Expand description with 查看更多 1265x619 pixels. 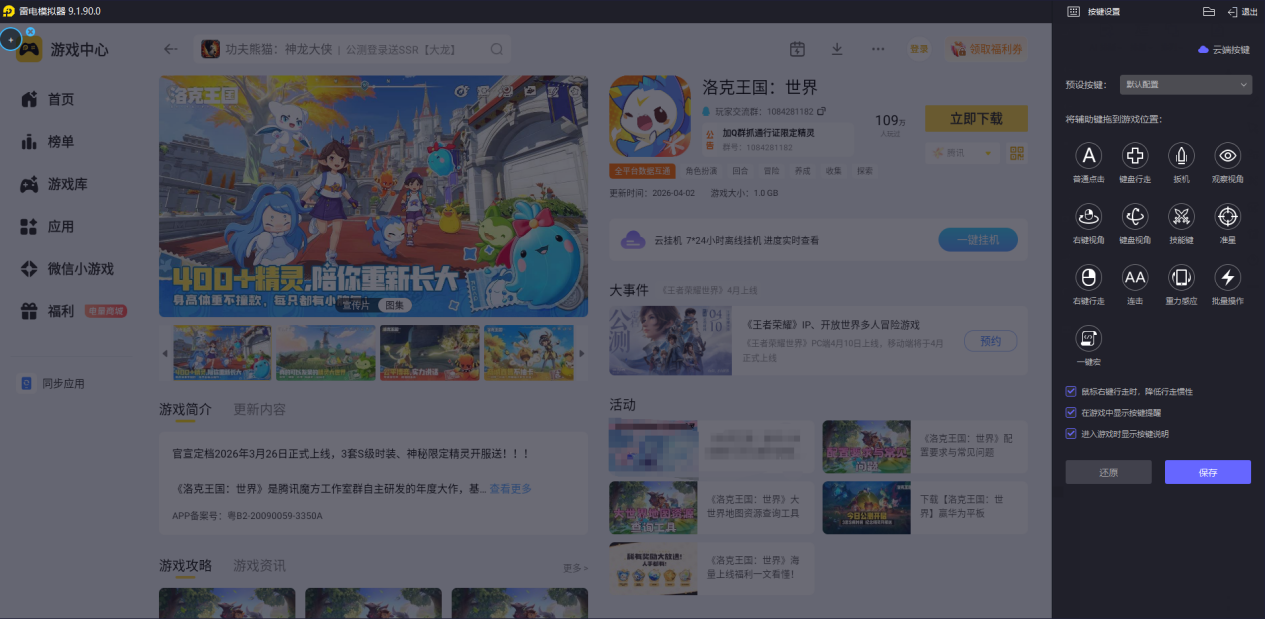click(510, 488)
